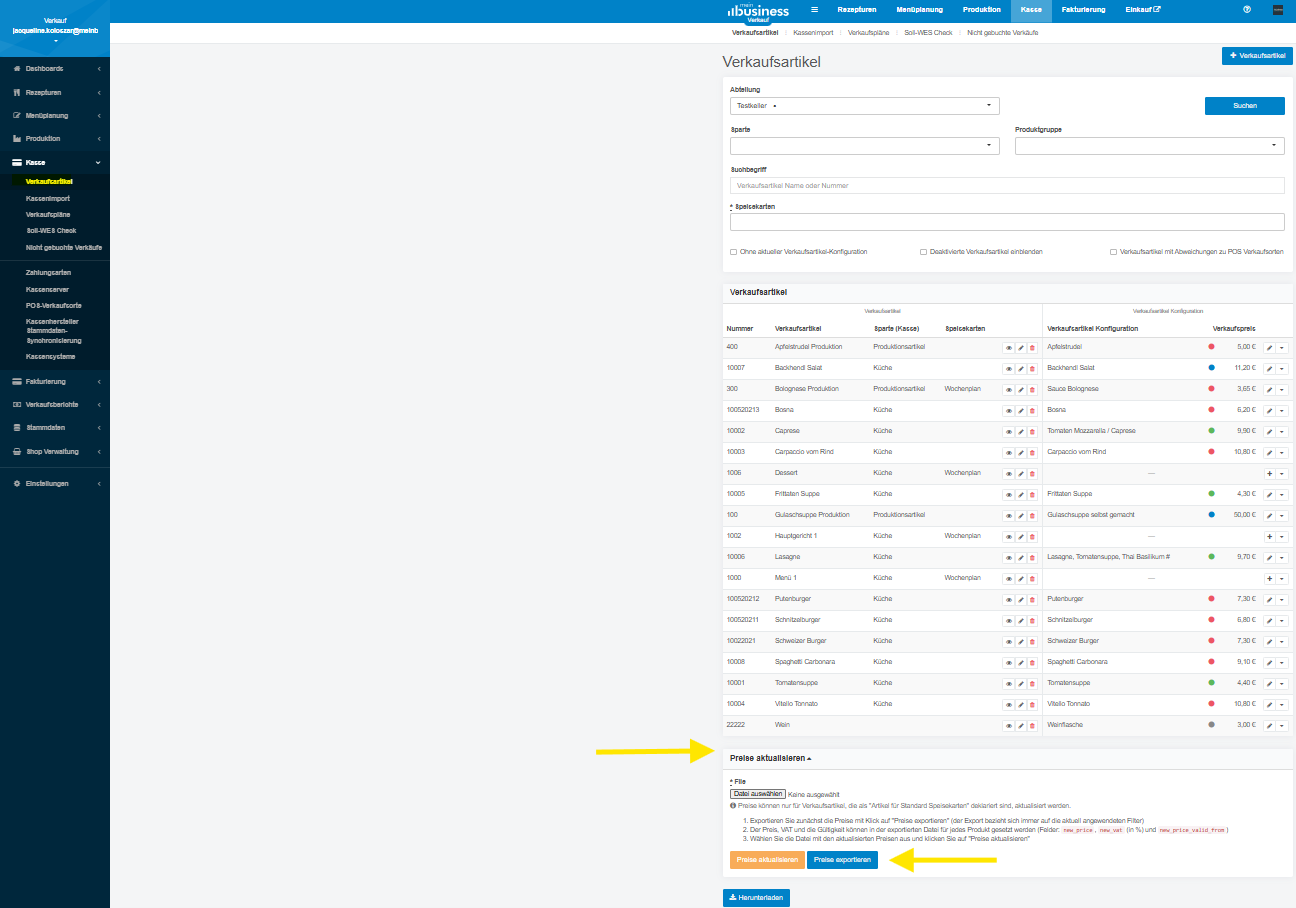The image size is (1296, 908).
Task: Open the help question mark icon
Action: pos(1247,10)
